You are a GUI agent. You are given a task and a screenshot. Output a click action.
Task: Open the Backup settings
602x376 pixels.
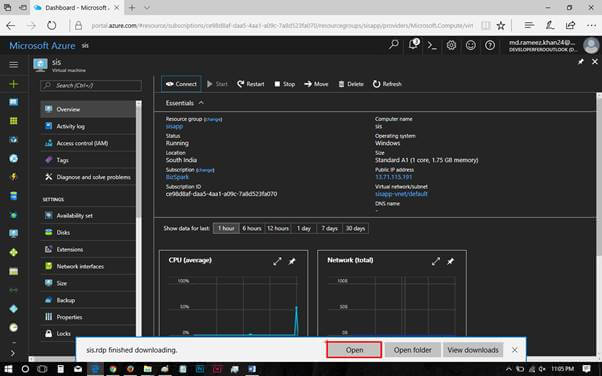point(88,300)
